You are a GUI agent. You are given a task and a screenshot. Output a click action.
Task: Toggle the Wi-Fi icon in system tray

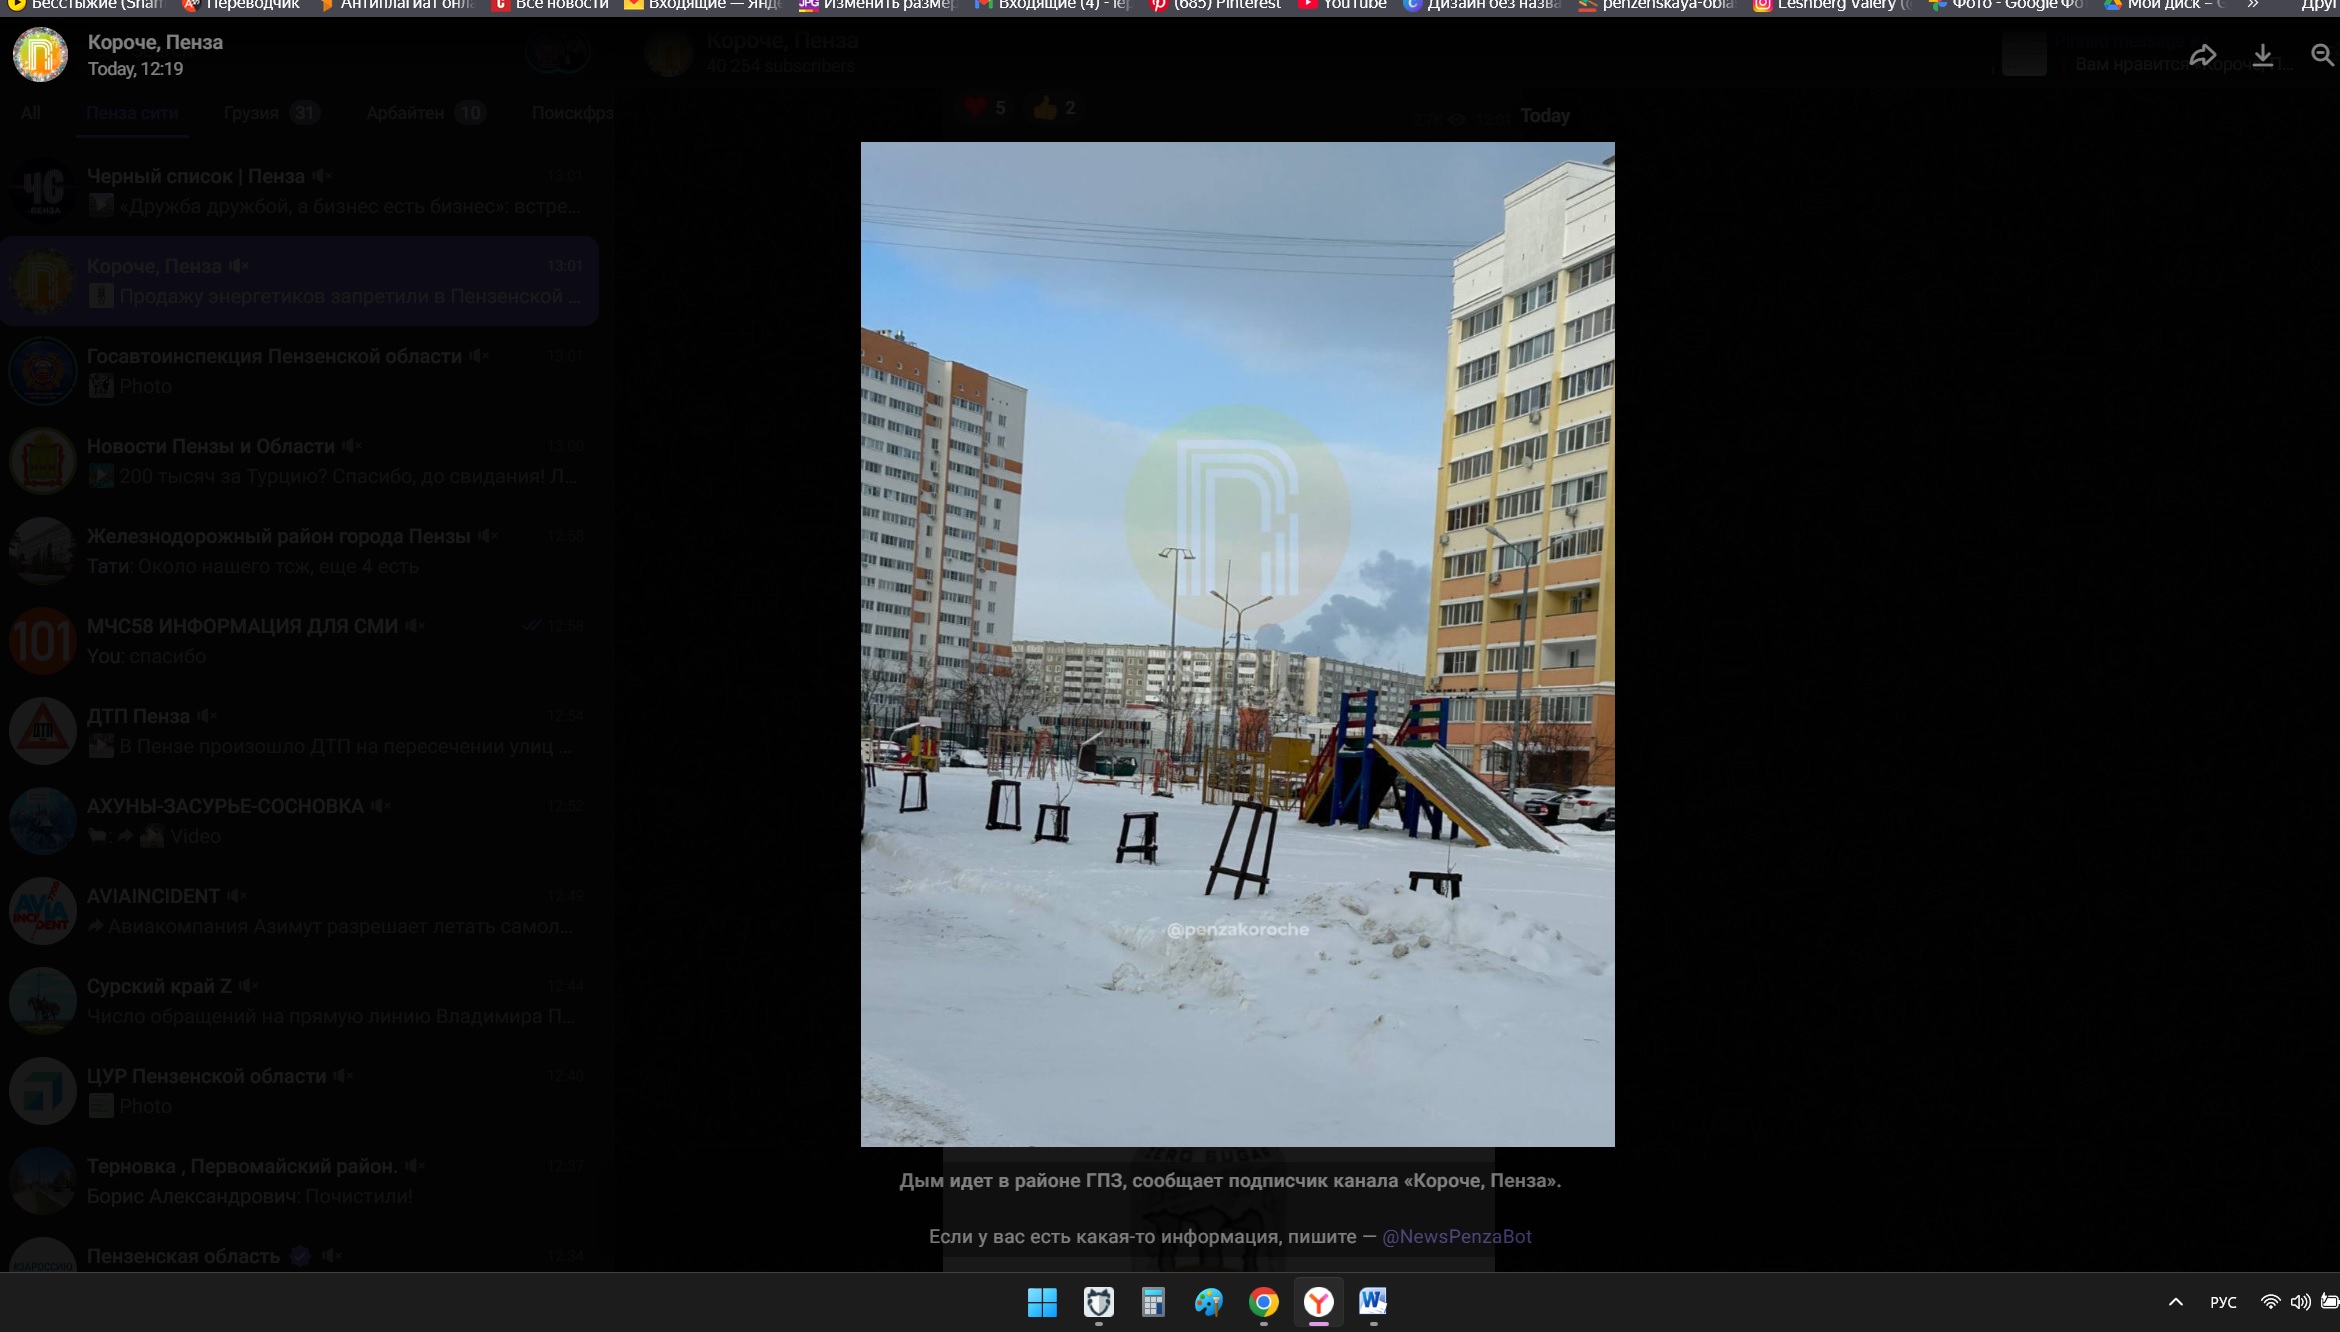tap(2270, 1302)
